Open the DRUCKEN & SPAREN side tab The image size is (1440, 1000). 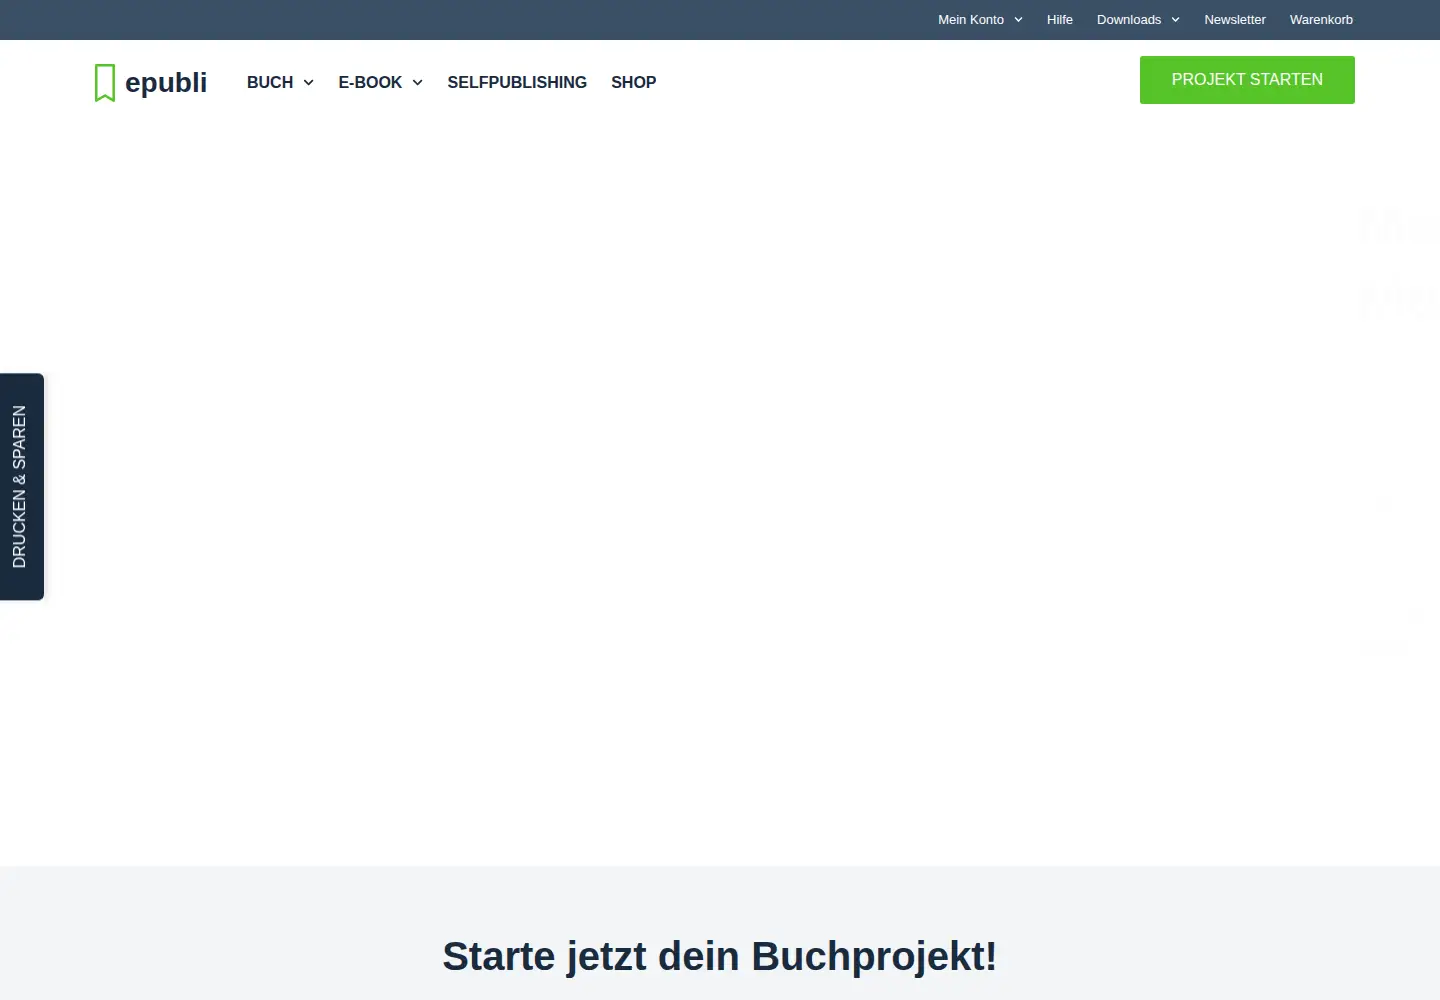(21, 487)
